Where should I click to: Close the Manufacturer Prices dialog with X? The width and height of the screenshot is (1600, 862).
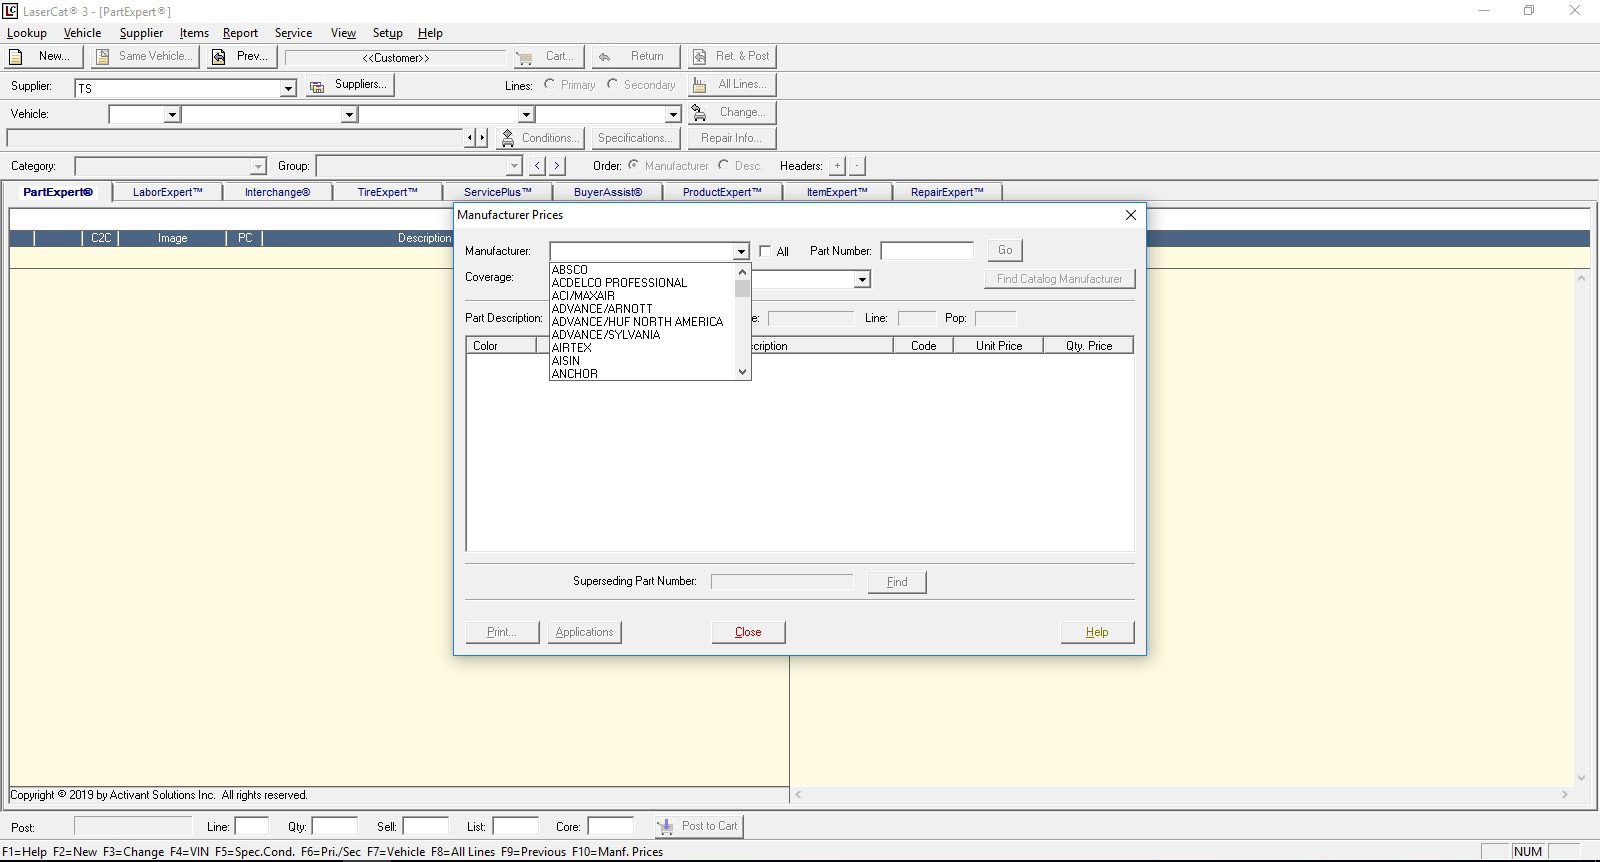1131,215
